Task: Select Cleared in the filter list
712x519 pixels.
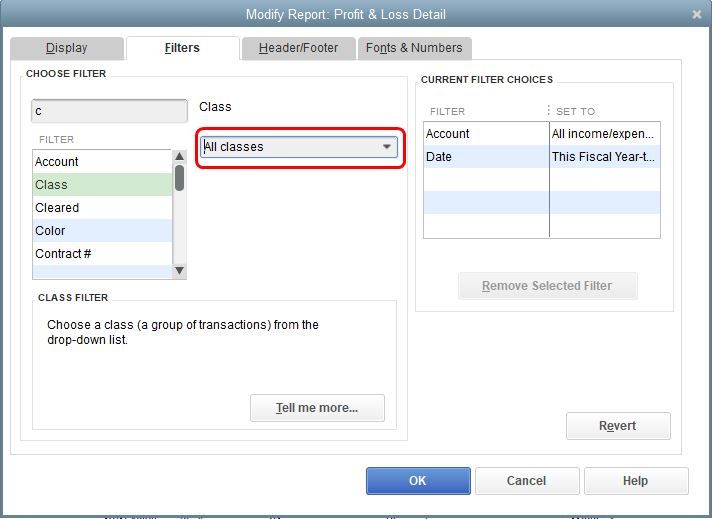Action: click(x=103, y=208)
